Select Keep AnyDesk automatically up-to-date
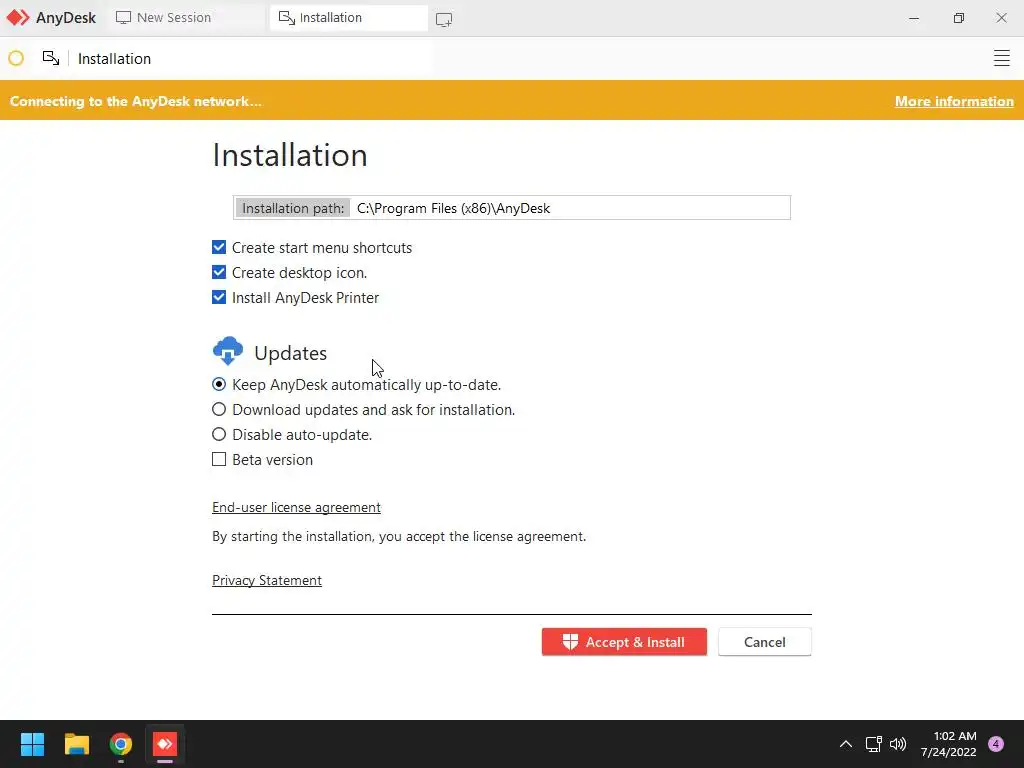 219,384
